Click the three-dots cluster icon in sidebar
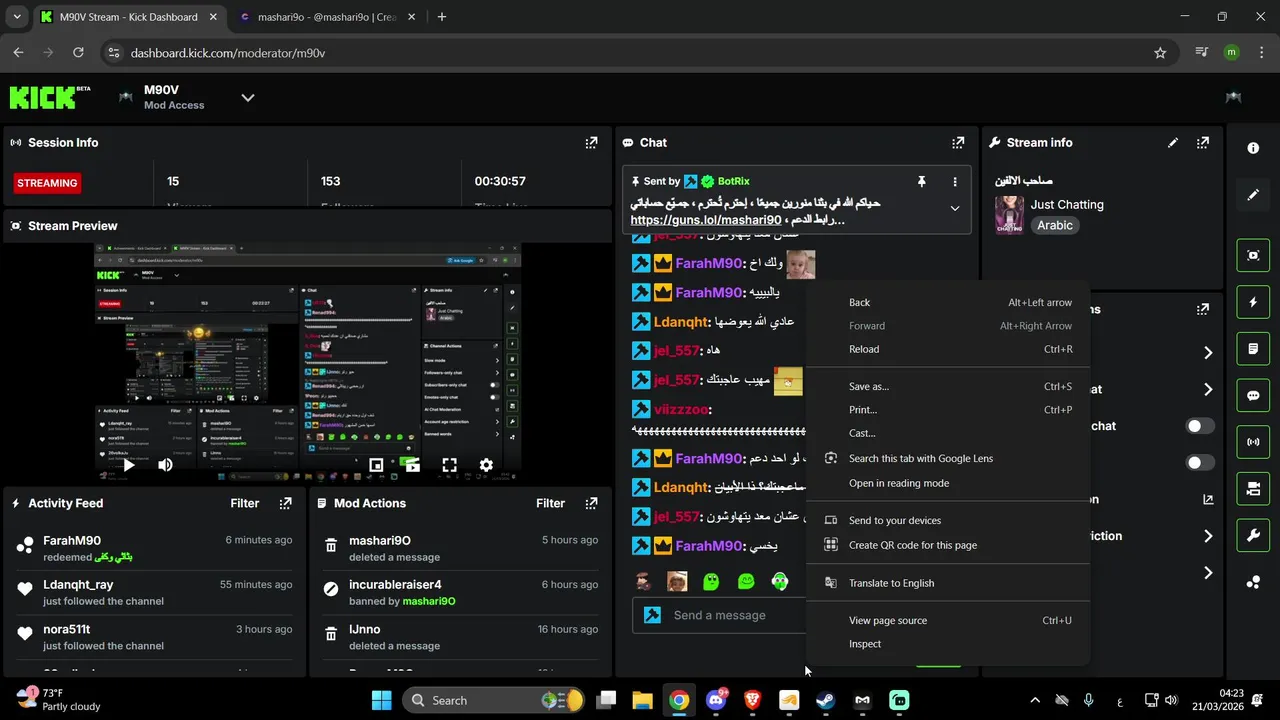 pyautogui.click(x=1253, y=583)
